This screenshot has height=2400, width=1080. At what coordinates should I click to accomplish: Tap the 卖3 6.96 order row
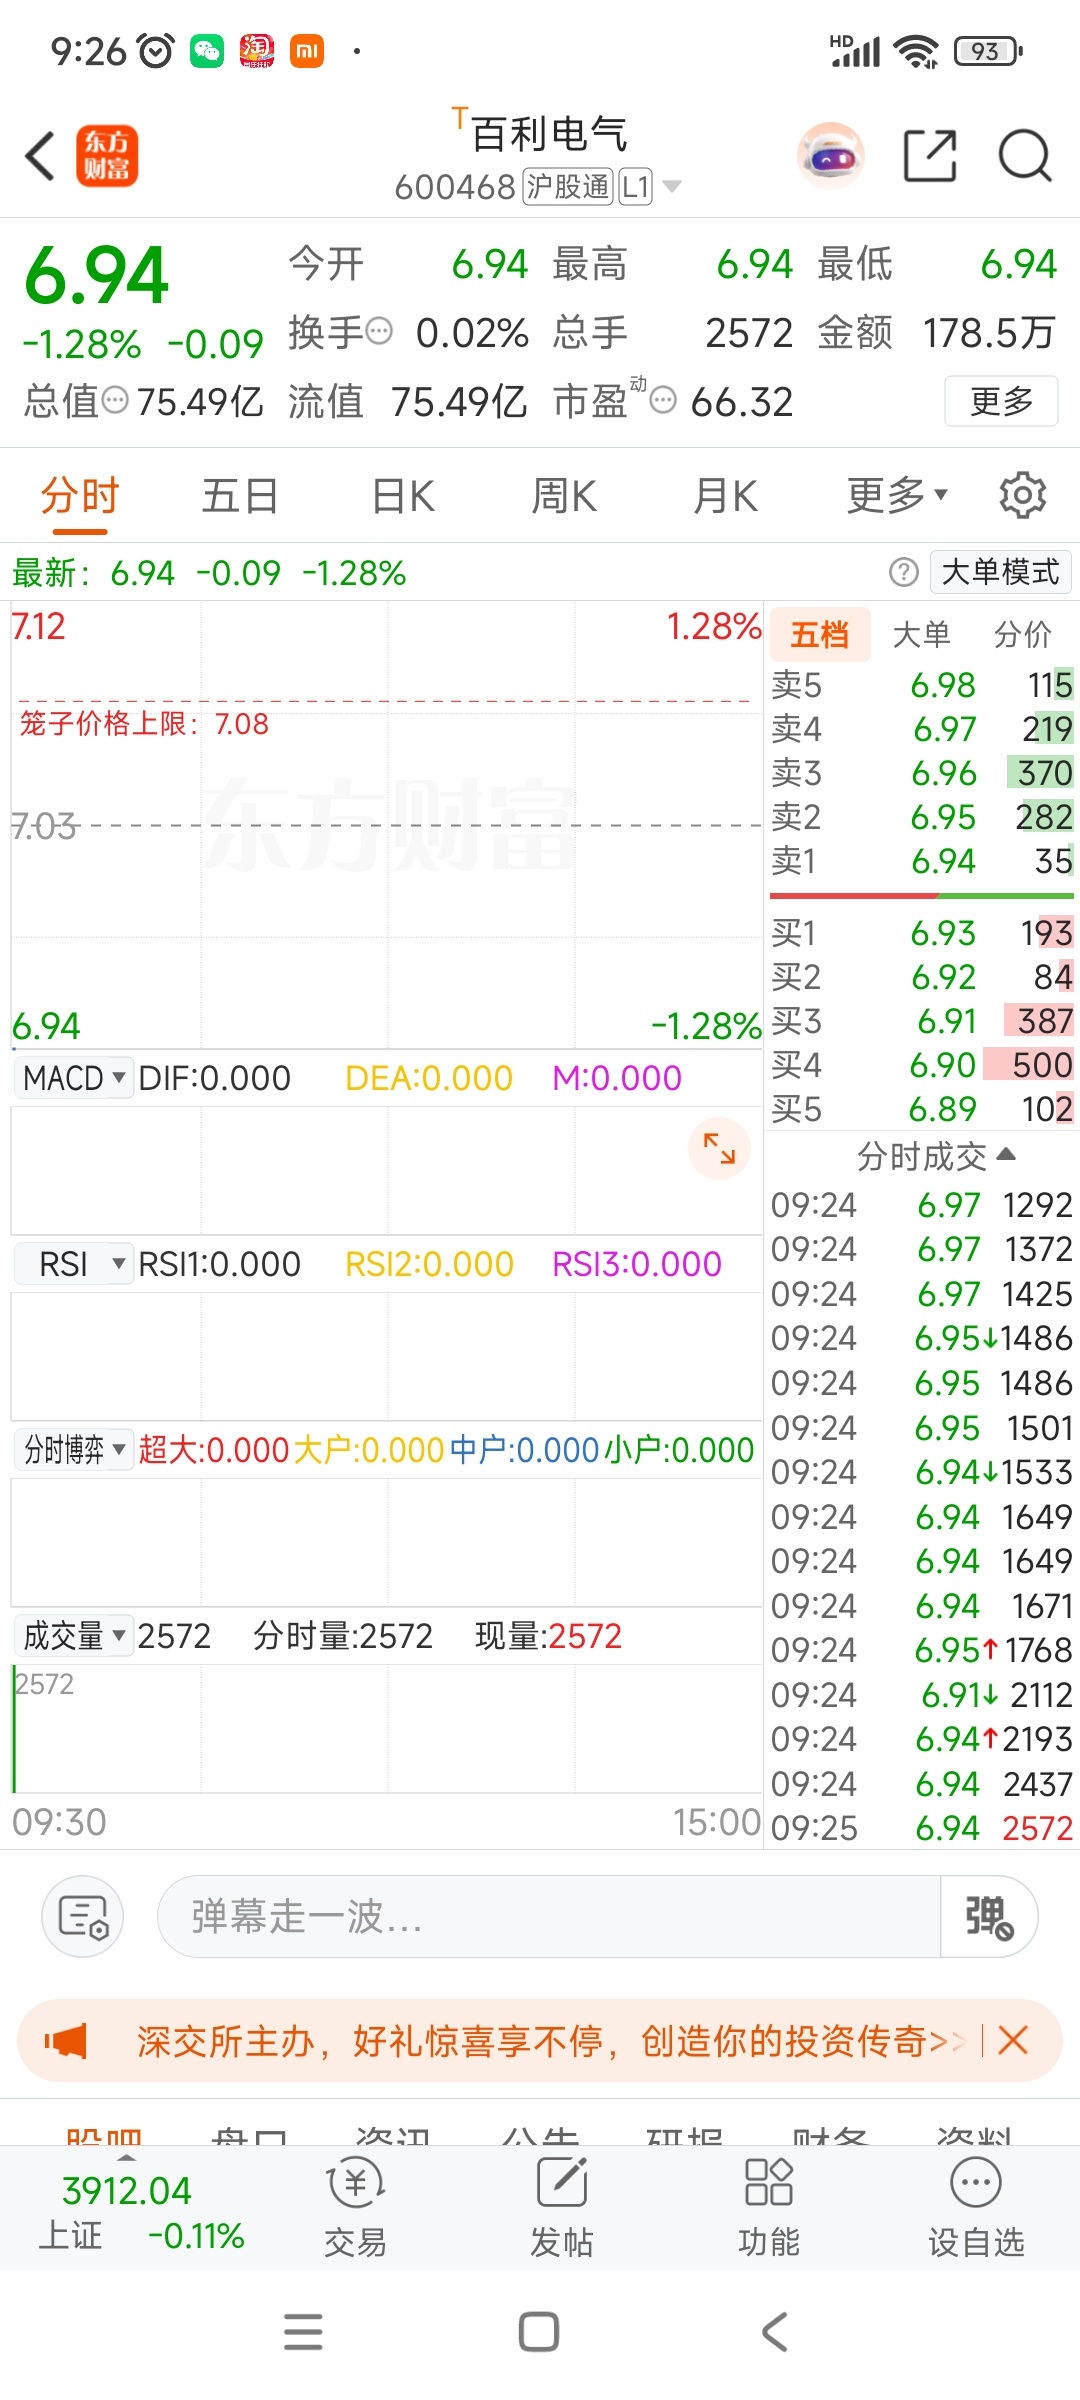[922, 773]
